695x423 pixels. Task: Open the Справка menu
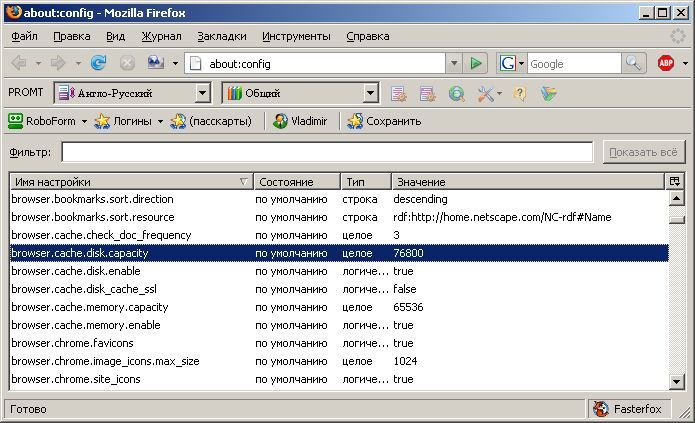tap(367, 36)
